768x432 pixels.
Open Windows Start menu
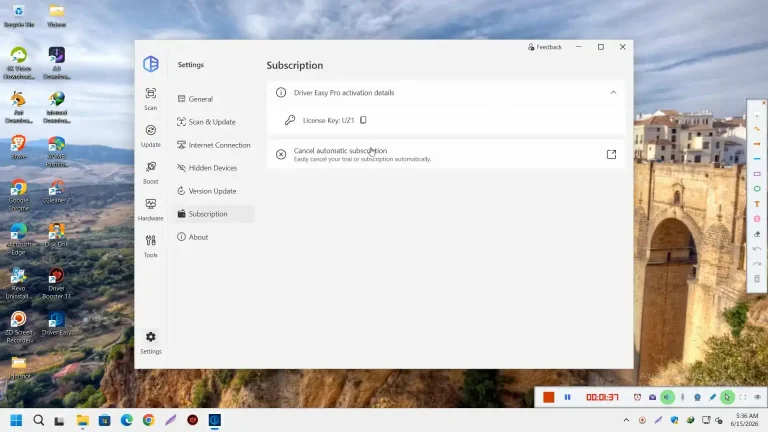tap(16, 420)
